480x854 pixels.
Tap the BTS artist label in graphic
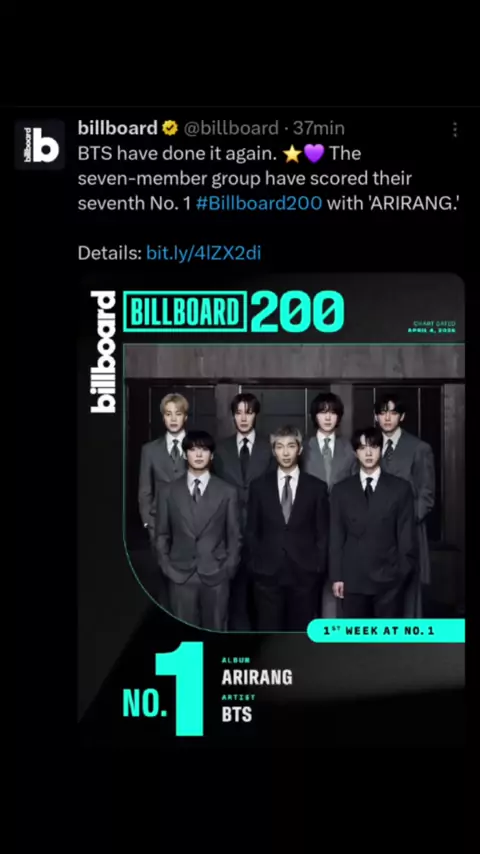tap(236, 714)
